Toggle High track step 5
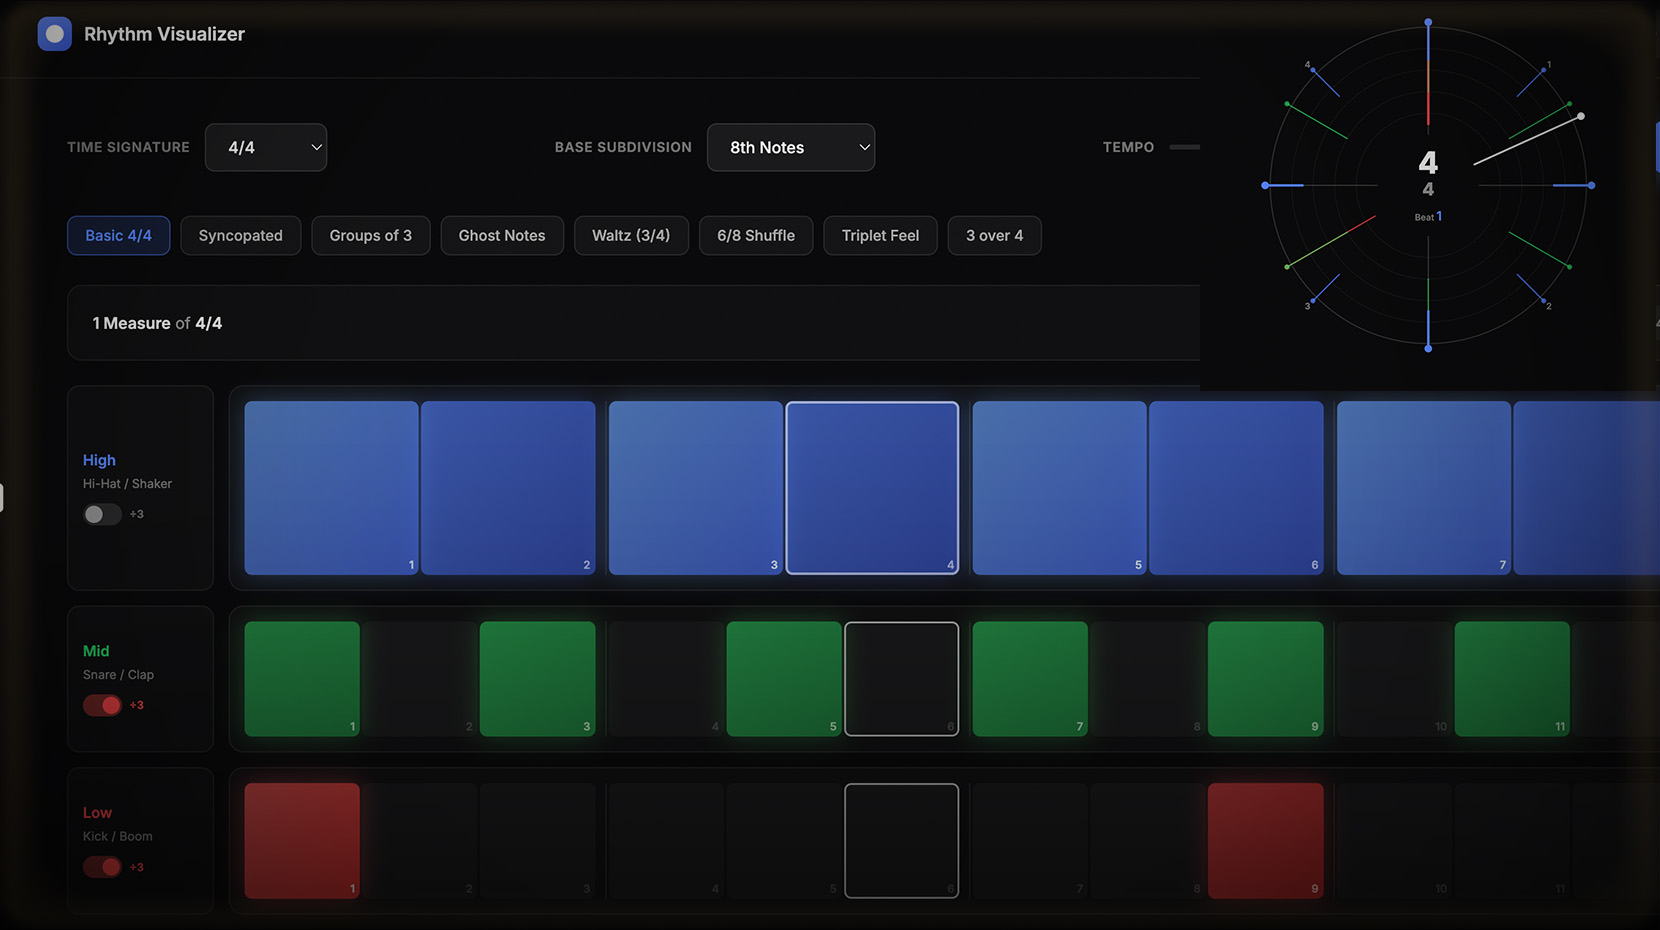This screenshot has height=930, width=1660. click(1059, 488)
